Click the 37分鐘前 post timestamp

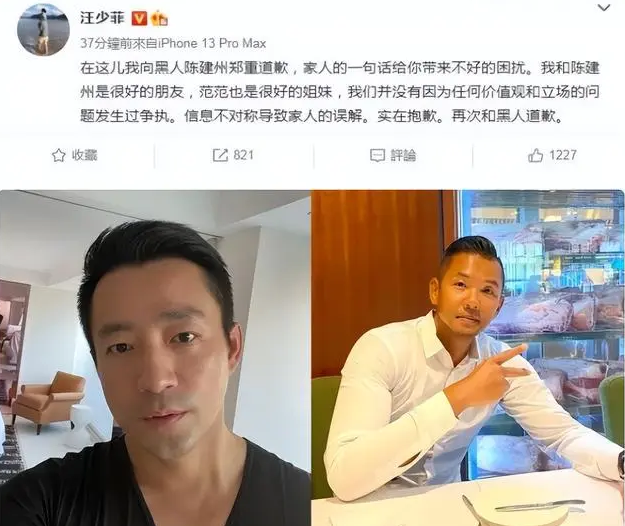pyautogui.click(x=105, y=43)
